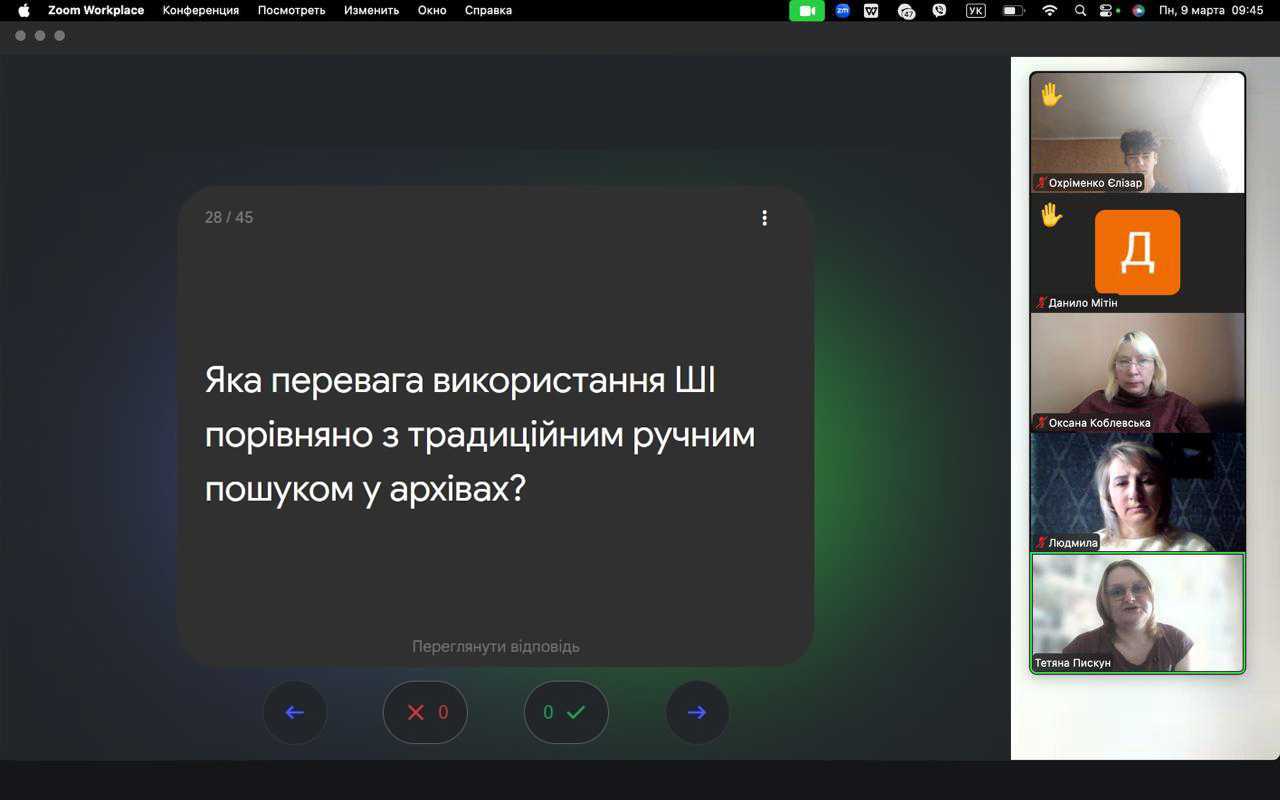Open the Apple menu

coord(24,10)
